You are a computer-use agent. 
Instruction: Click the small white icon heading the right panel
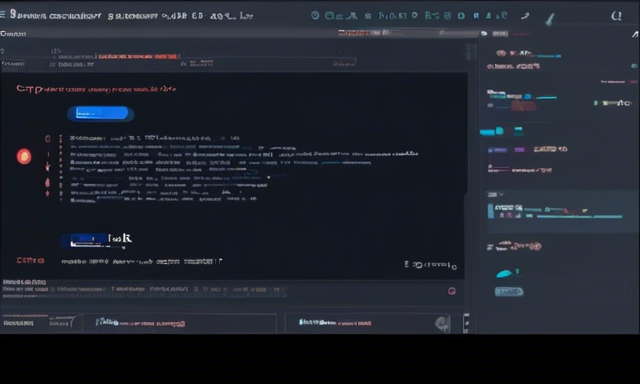(484, 33)
